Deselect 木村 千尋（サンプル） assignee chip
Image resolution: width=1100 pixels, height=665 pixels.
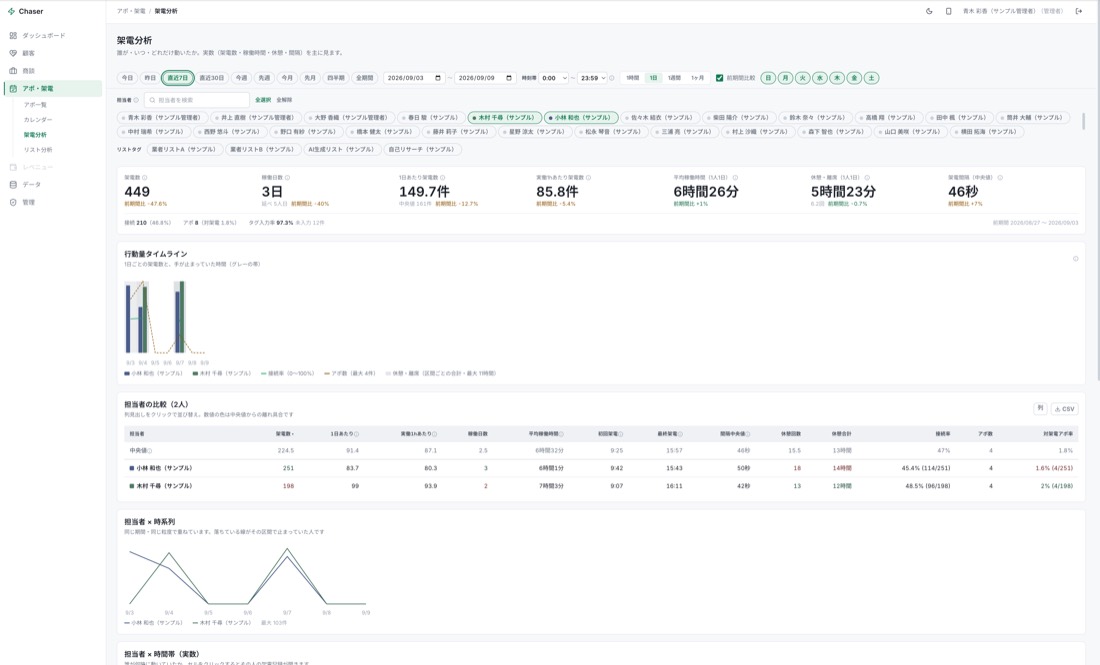pyautogui.click(x=505, y=118)
